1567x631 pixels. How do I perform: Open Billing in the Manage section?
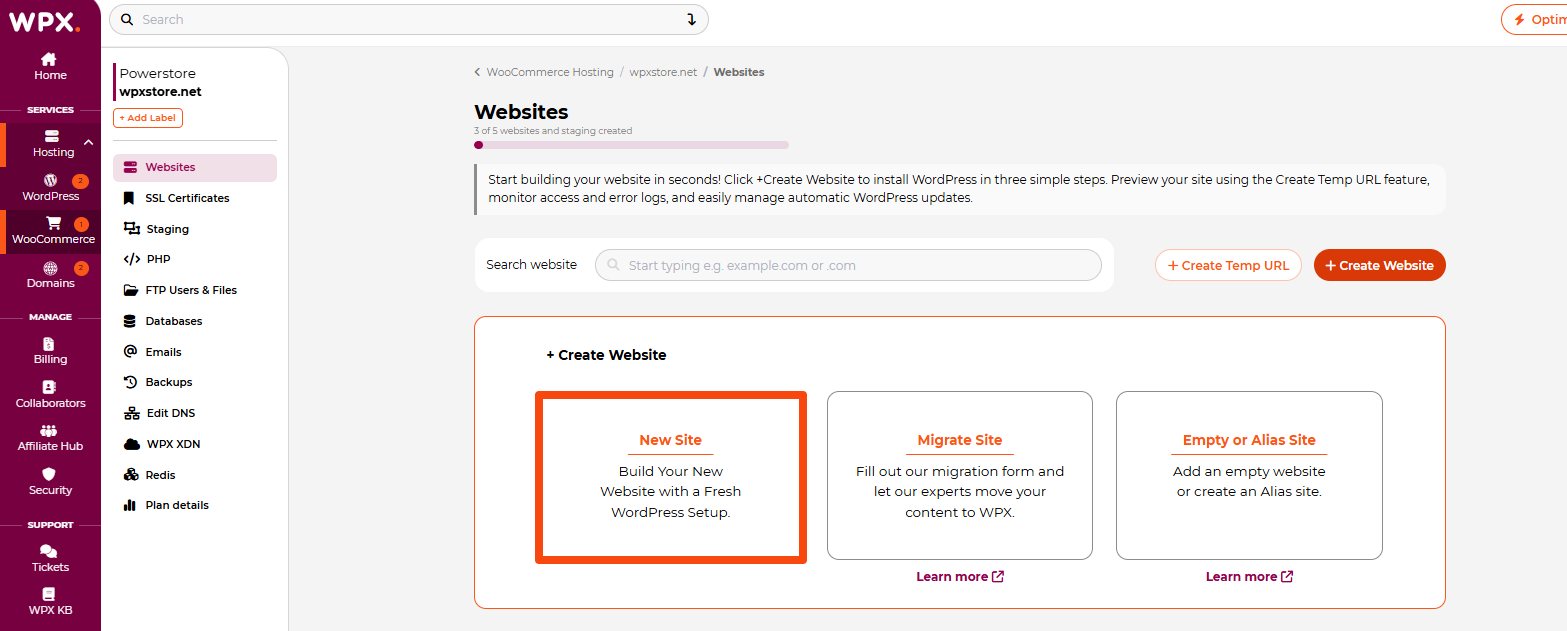50,344
